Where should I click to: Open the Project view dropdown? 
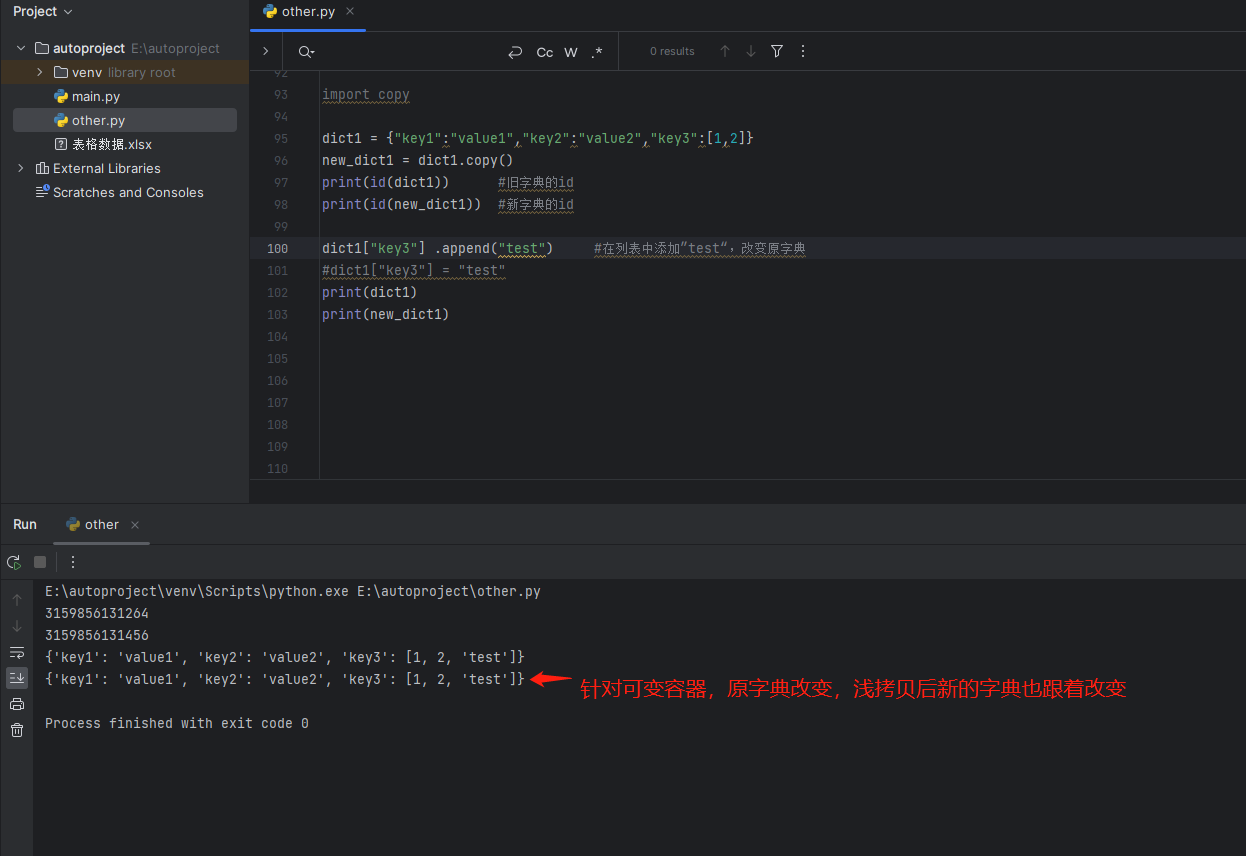43,12
